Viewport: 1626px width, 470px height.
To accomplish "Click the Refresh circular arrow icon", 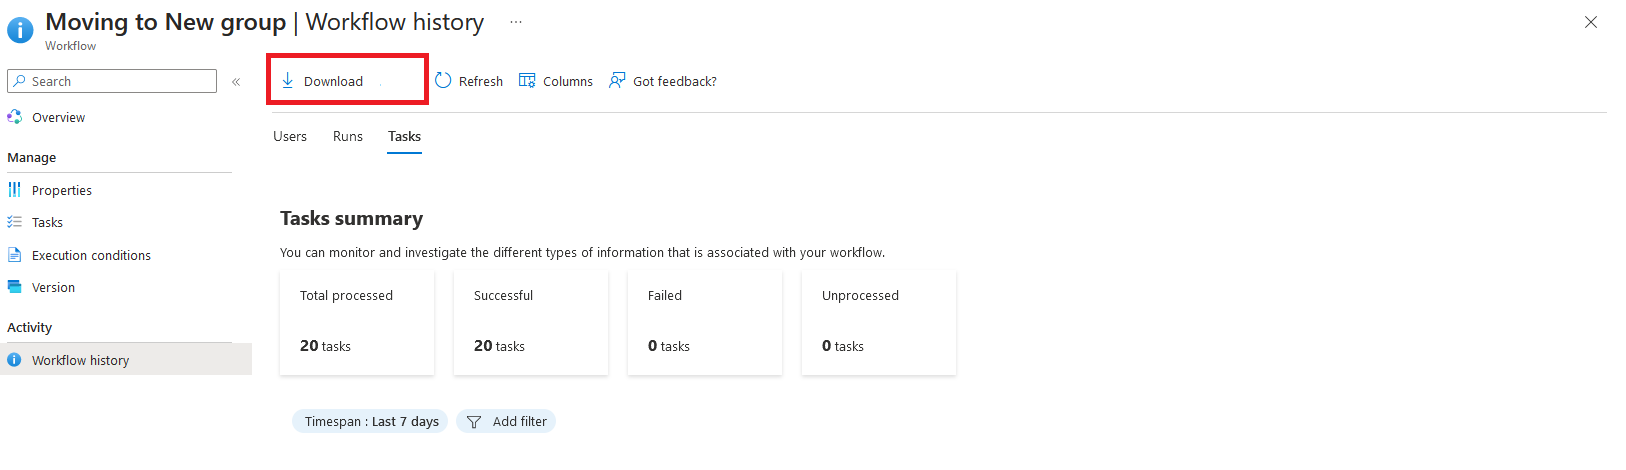I will 443,81.
